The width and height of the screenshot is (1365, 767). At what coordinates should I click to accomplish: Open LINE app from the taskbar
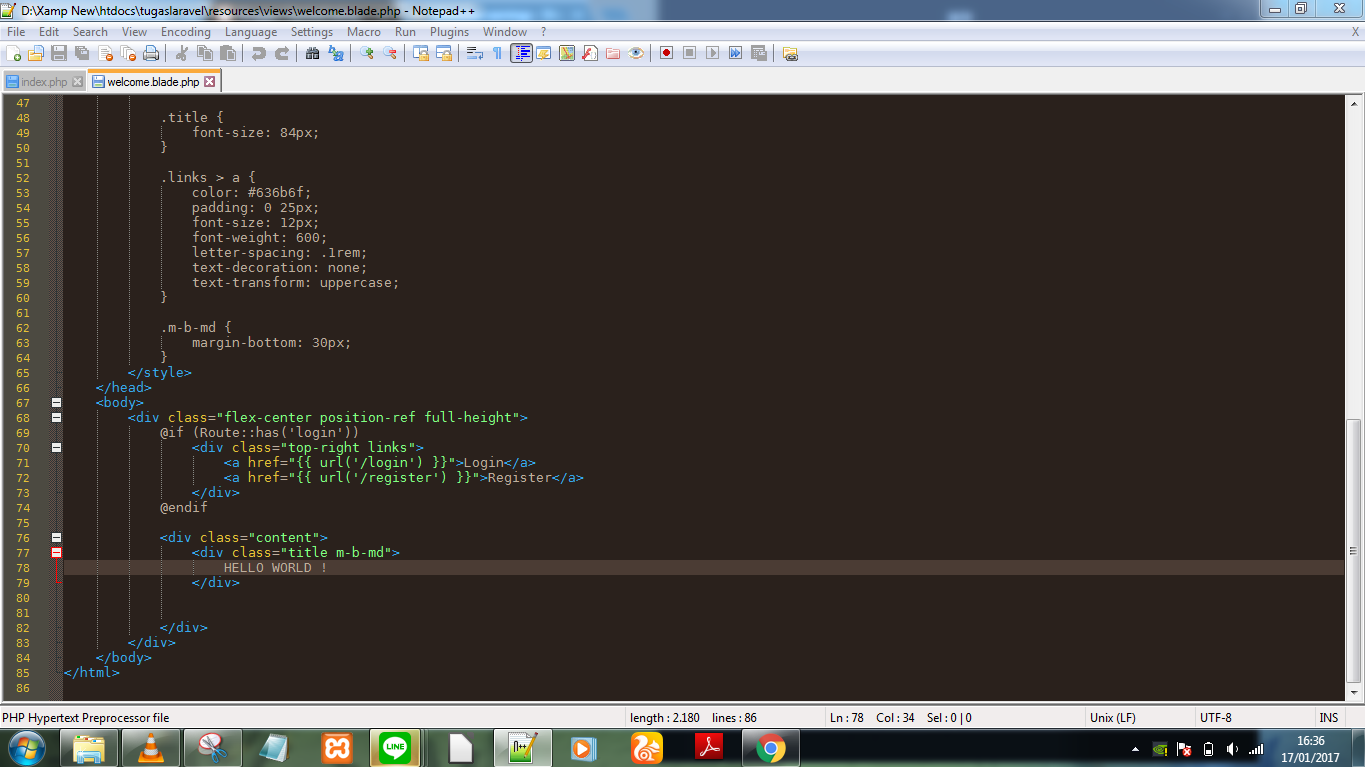click(395, 748)
